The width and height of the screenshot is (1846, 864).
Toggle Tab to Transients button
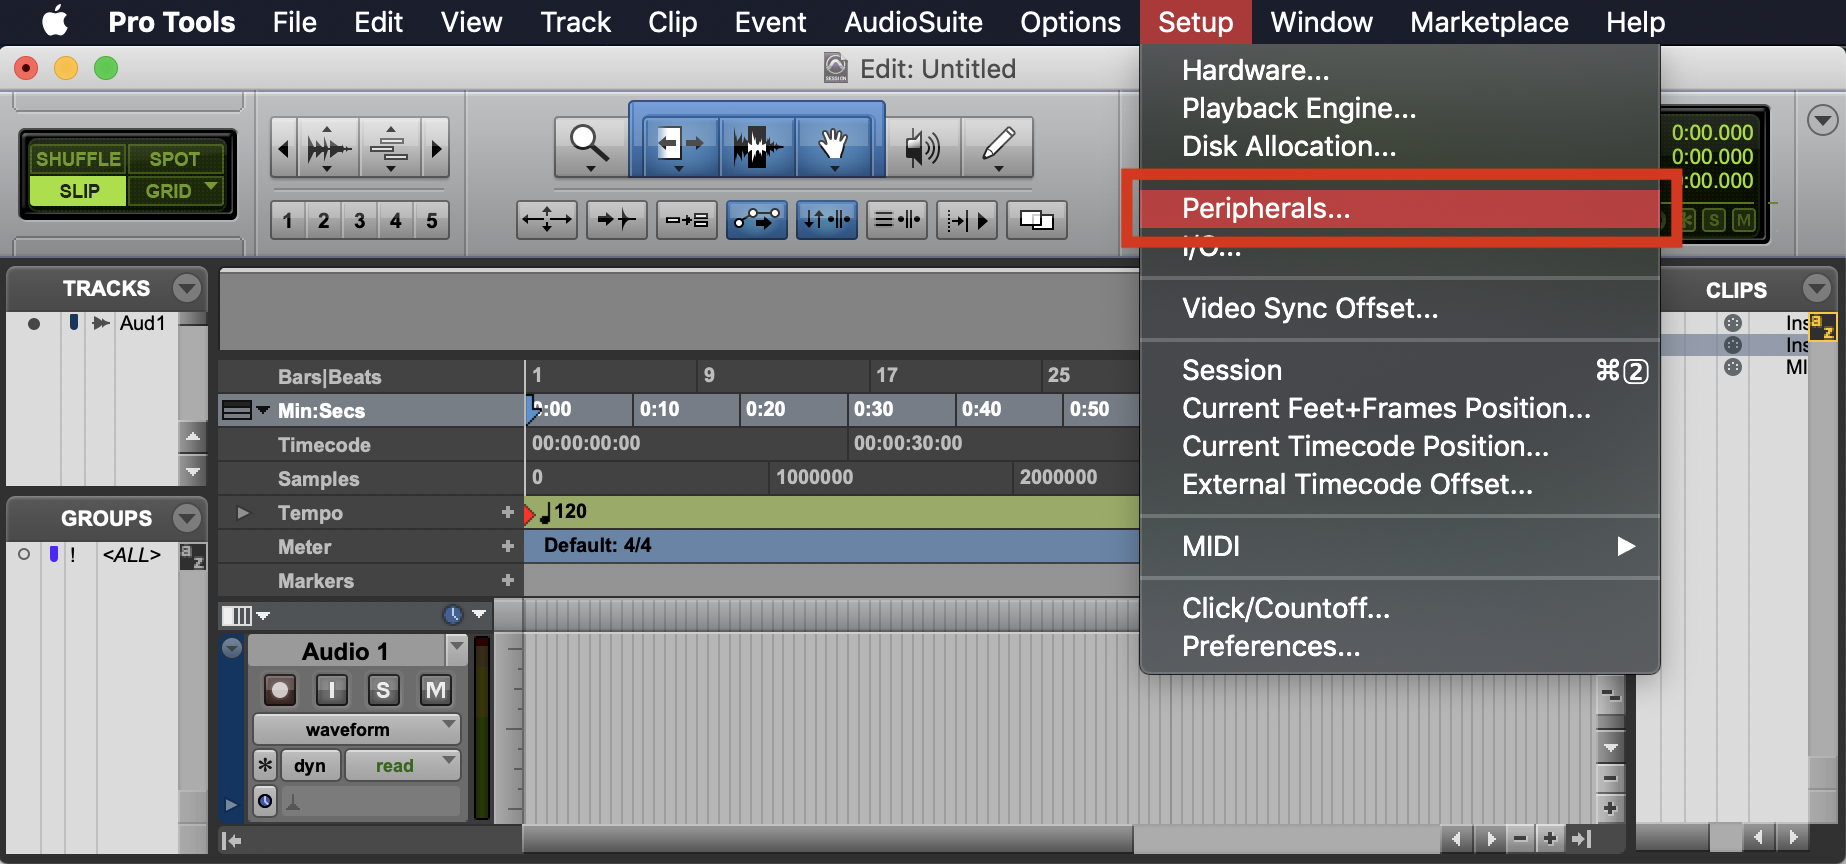616,219
